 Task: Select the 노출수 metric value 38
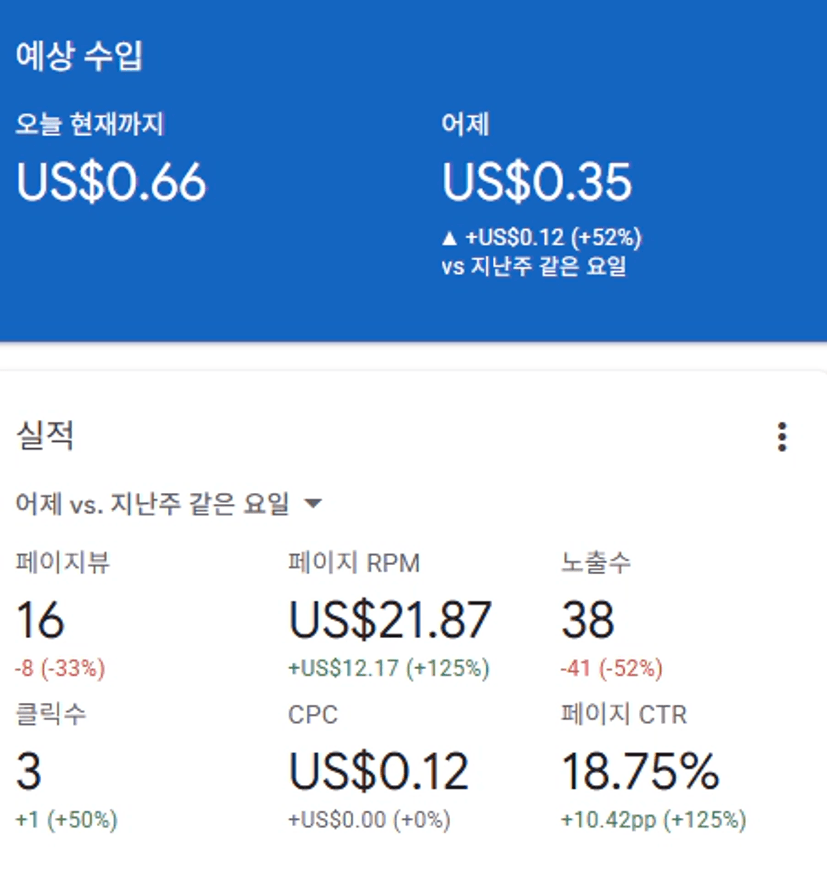pyautogui.click(x=588, y=621)
